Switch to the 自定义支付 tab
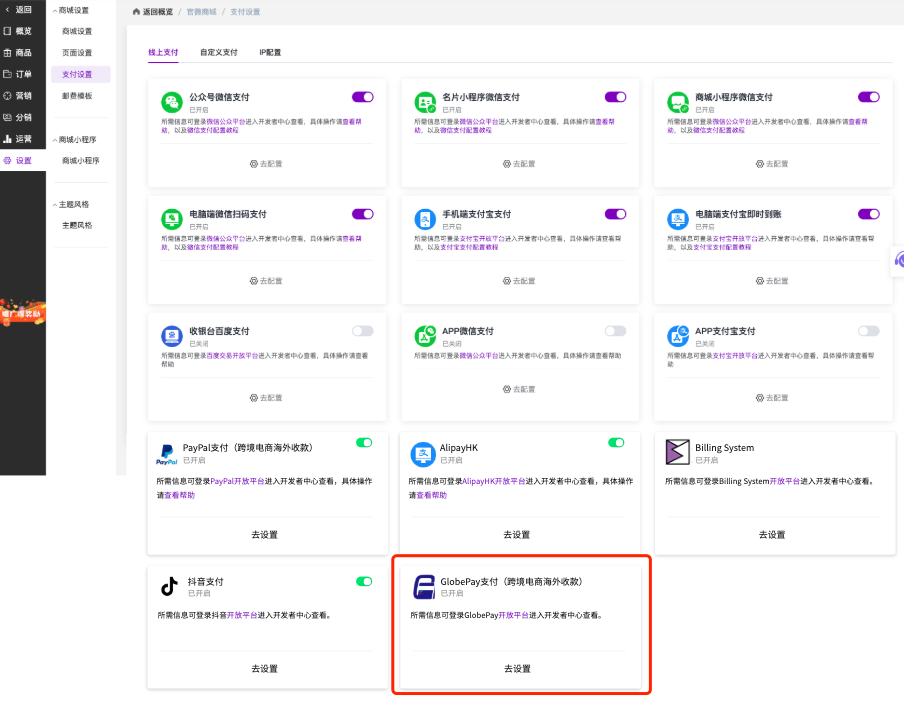The width and height of the screenshot is (904, 707). [x=219, y=52]
